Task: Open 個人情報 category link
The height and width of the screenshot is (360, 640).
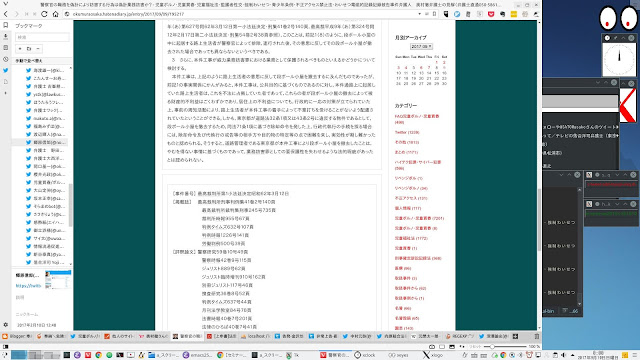Action: (408, 208)
